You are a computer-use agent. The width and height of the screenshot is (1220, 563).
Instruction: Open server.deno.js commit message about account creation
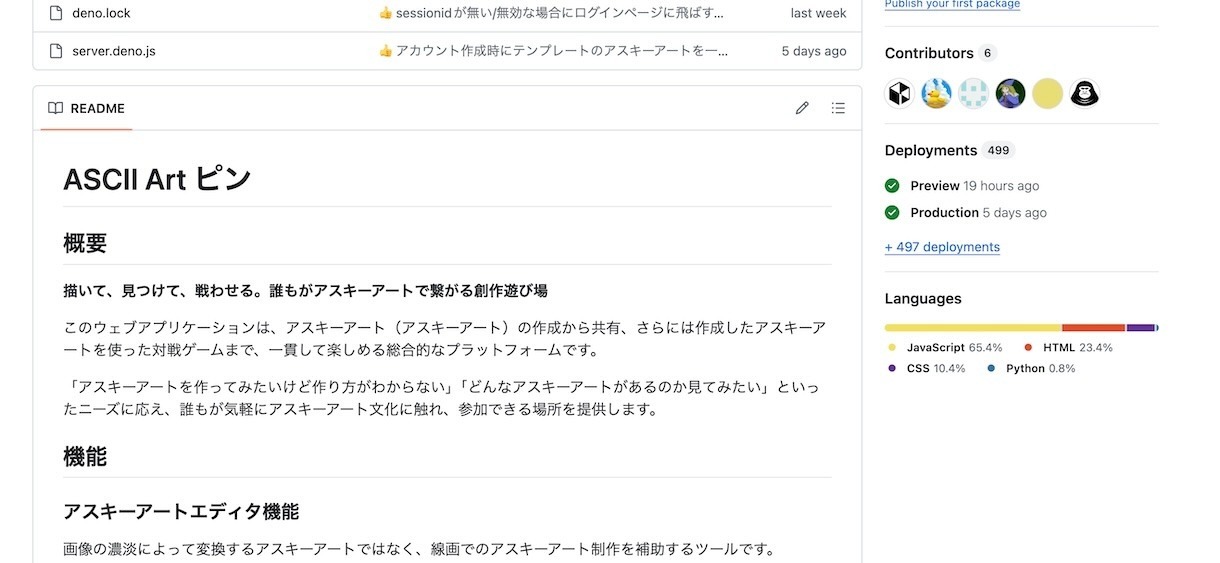(553, 50)
